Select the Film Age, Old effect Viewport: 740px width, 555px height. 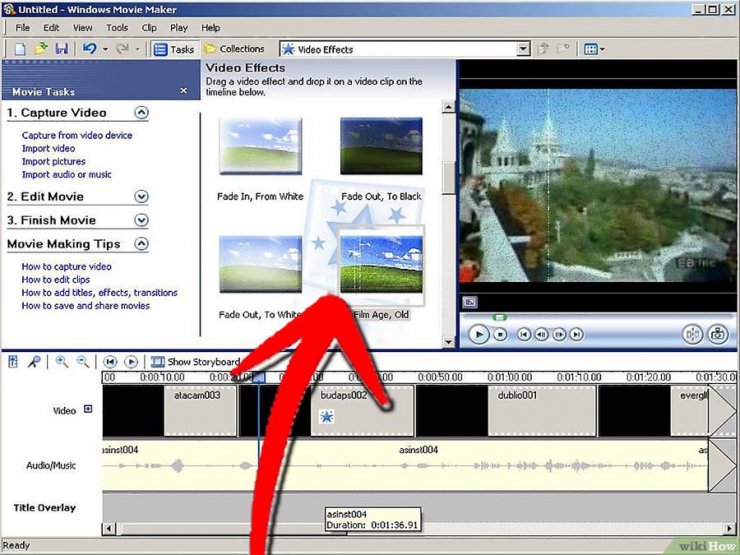381,264
